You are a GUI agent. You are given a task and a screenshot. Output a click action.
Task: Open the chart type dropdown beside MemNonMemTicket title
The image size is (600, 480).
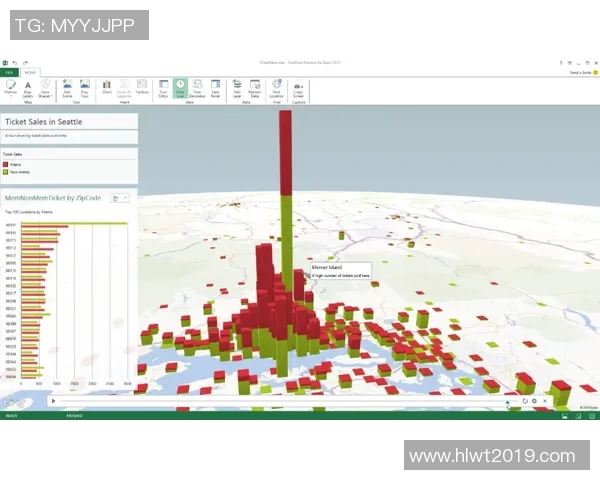coord(120,198)
